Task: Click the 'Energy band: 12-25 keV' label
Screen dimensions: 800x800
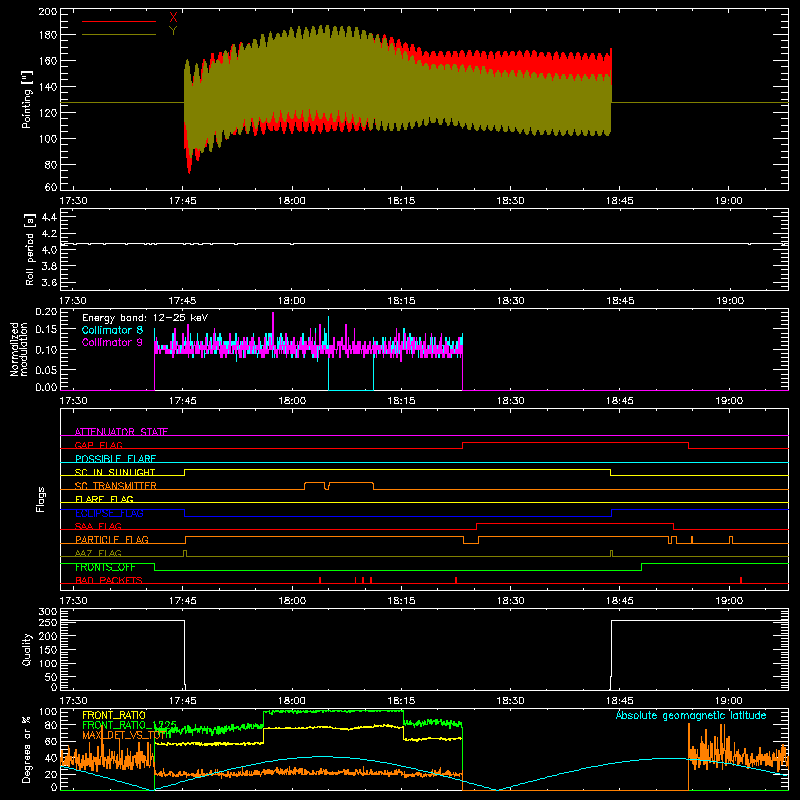Action: pos(145,318)
